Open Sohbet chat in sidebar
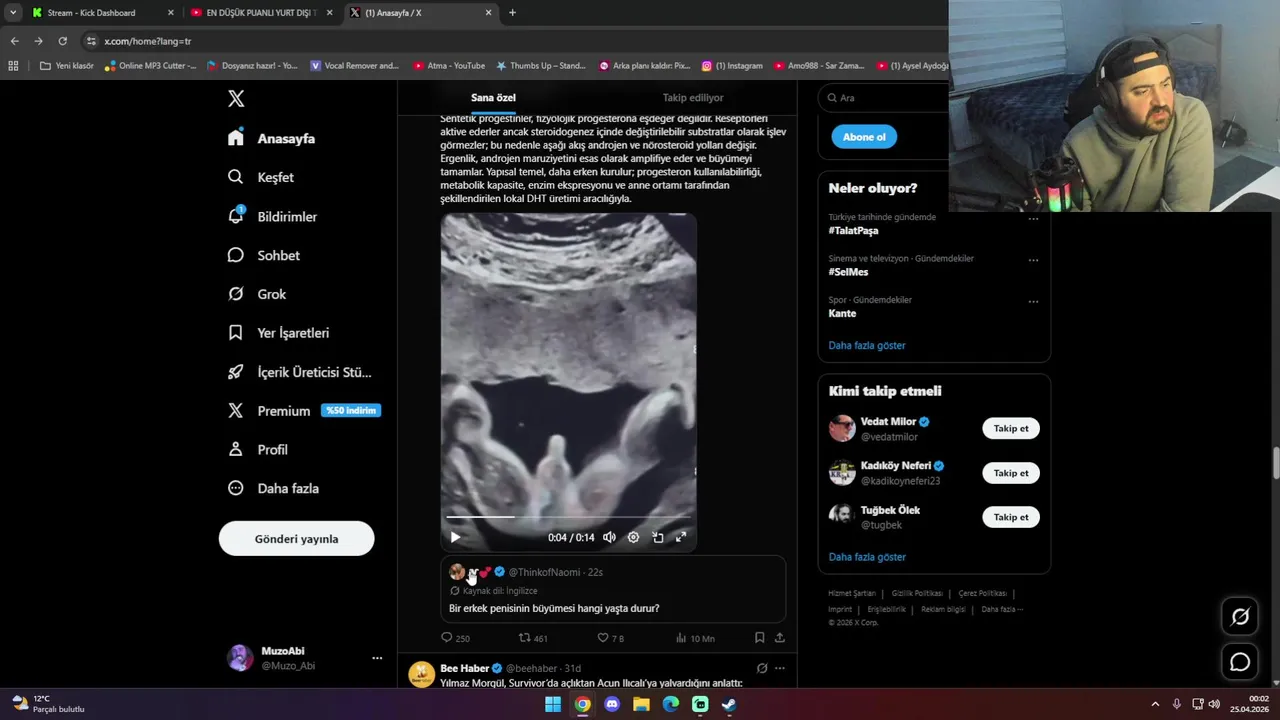1280x720 pixels. point(264,255)
